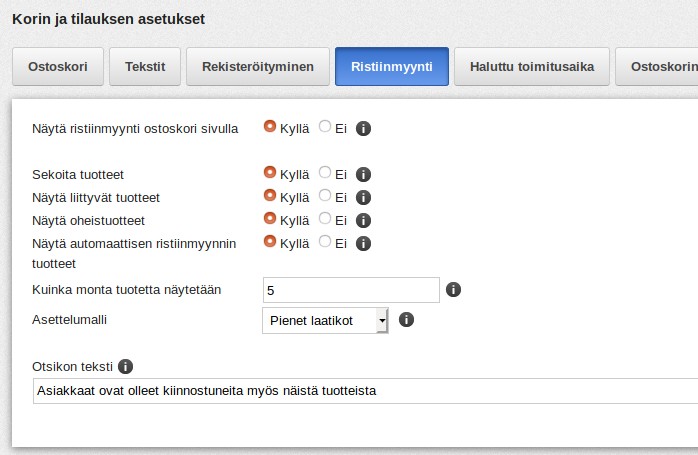Click info icon for Näytä ristiinmyynti ostoskori sivulla
698x455 pixels.
tap(363, 129)
